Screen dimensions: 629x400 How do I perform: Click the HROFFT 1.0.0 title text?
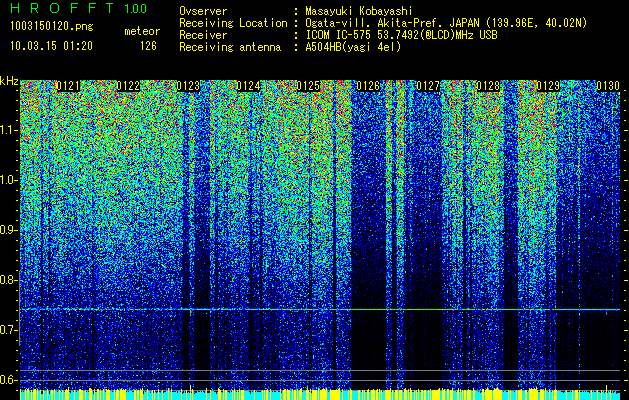79,8
